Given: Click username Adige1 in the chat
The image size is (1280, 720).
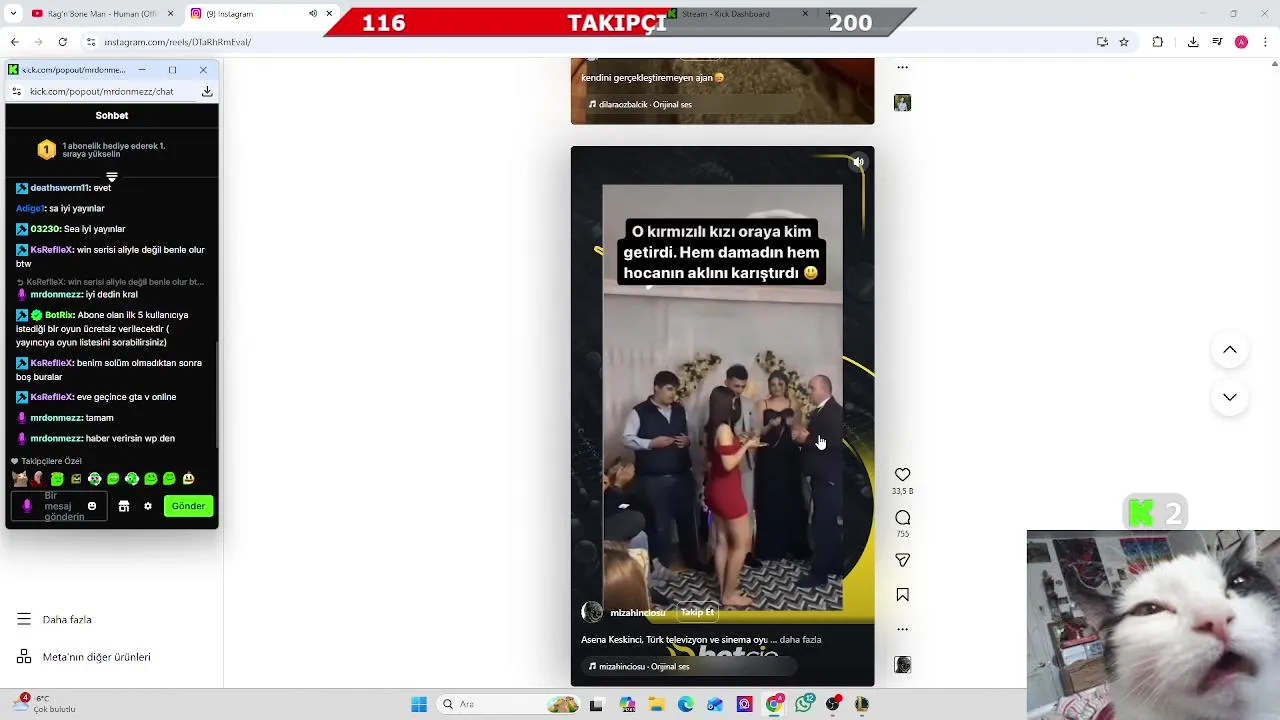Looking at the screenshot, I should point(30,209).
